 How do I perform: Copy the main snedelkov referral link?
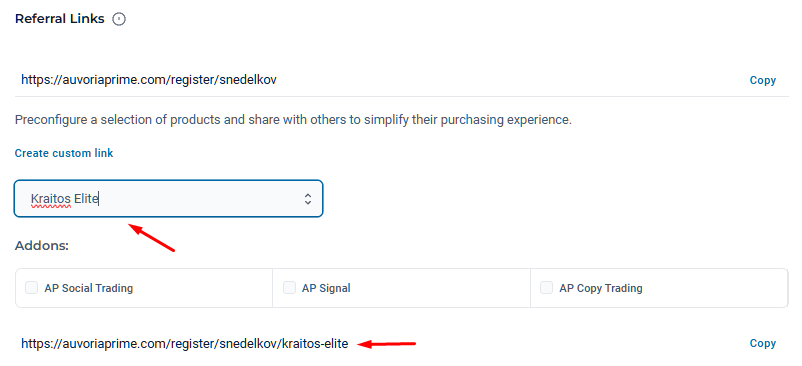coord(762,80)
